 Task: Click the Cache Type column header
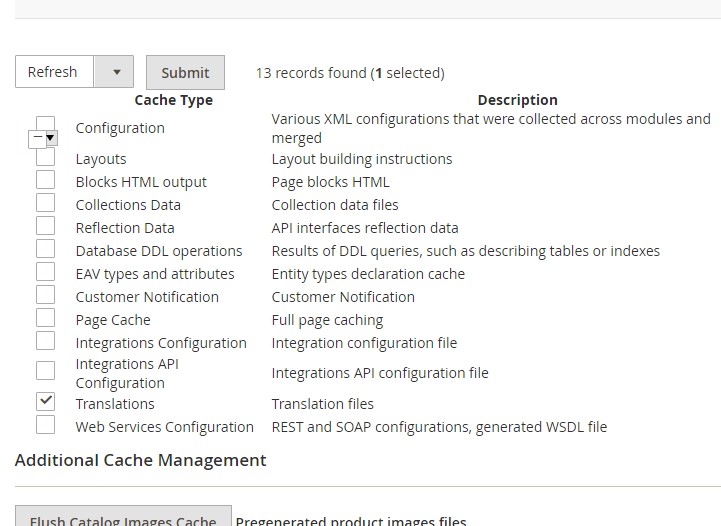click(173, 100)
